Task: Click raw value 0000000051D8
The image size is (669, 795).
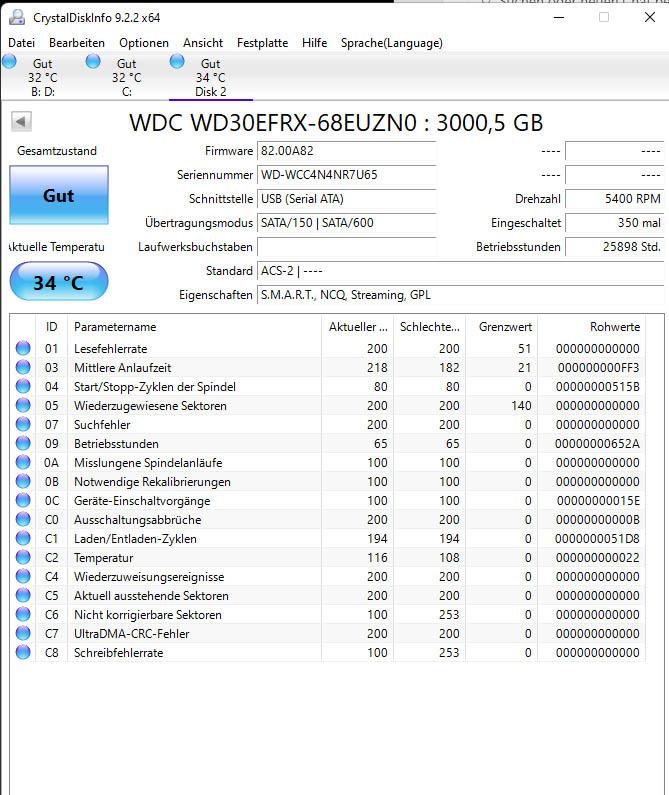Action: point(597,538)
